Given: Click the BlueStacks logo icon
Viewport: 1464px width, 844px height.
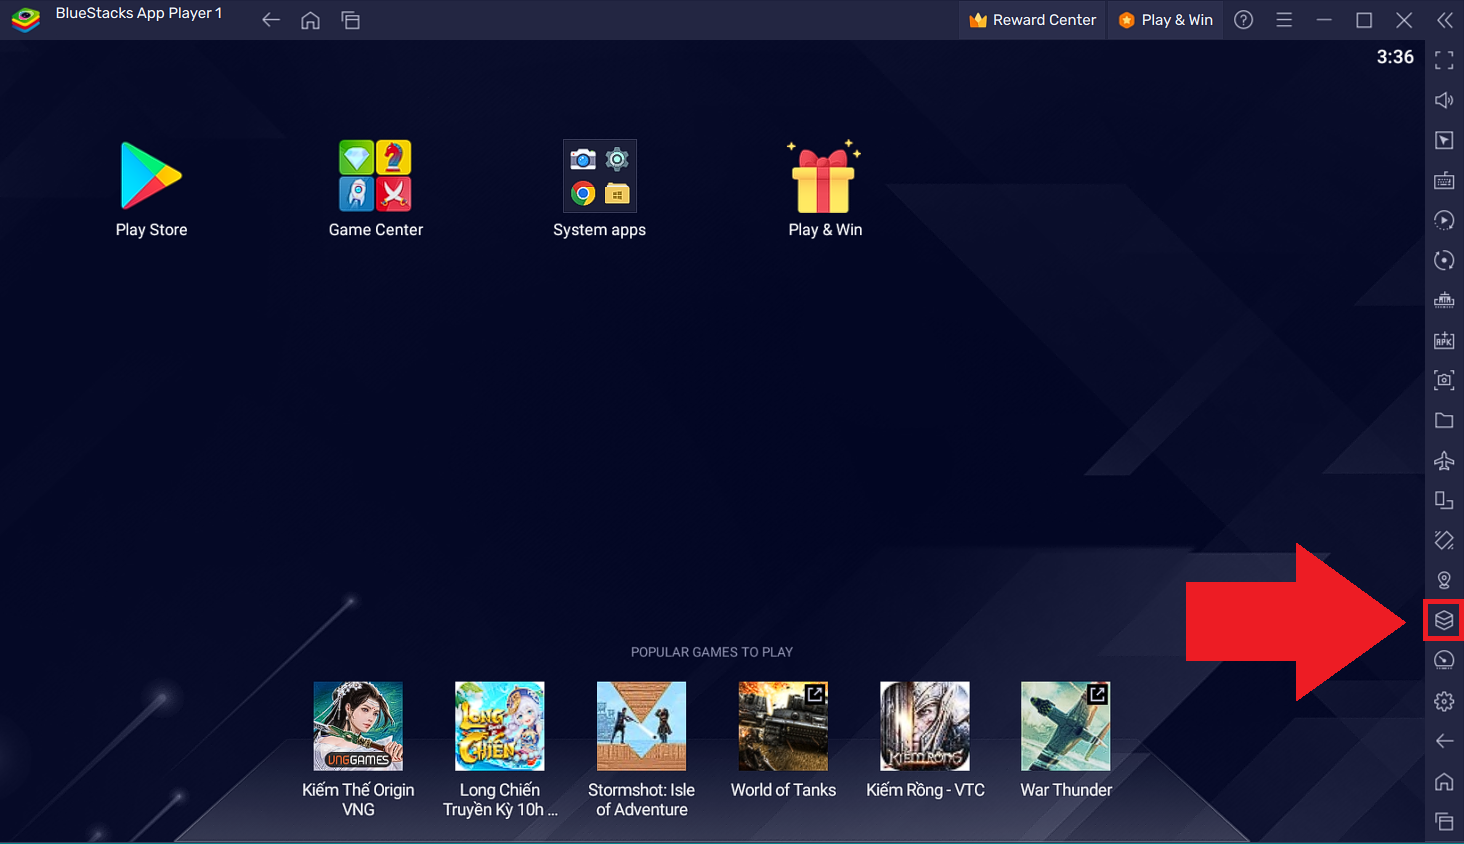Looking at the screenshot, I should pos(25,19).
